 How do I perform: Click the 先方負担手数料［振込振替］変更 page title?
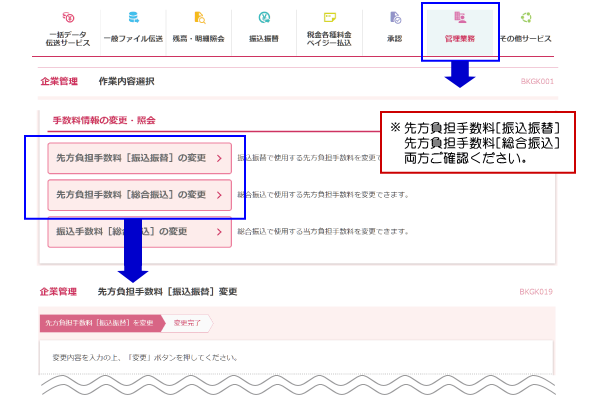pos(168,292)
